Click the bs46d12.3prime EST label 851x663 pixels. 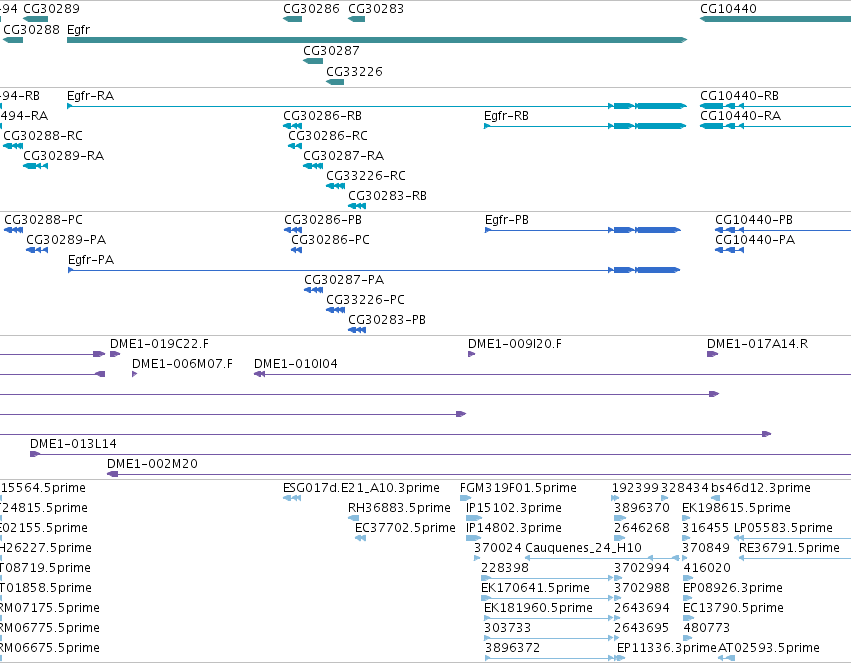pos(760,488)
